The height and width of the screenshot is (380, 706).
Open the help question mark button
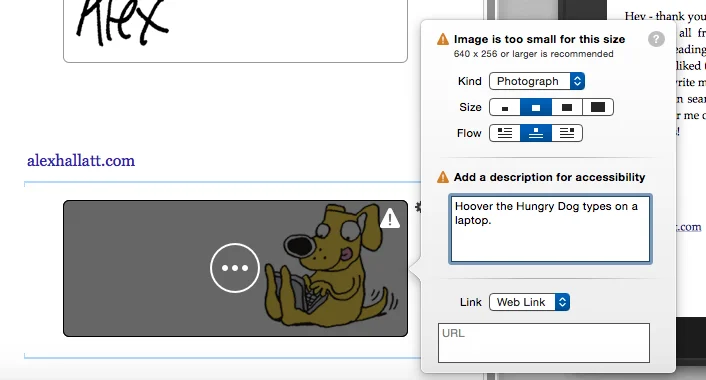tap(656, 39)
